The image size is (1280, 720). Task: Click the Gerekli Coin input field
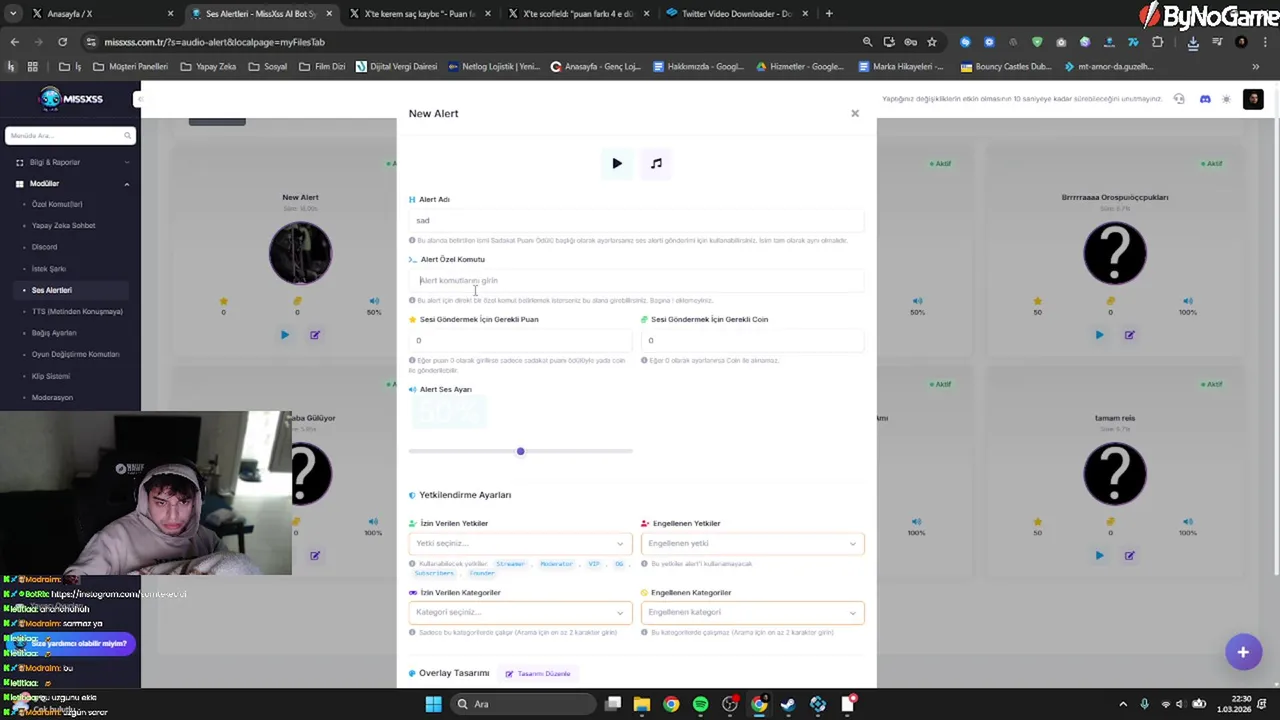752,340
